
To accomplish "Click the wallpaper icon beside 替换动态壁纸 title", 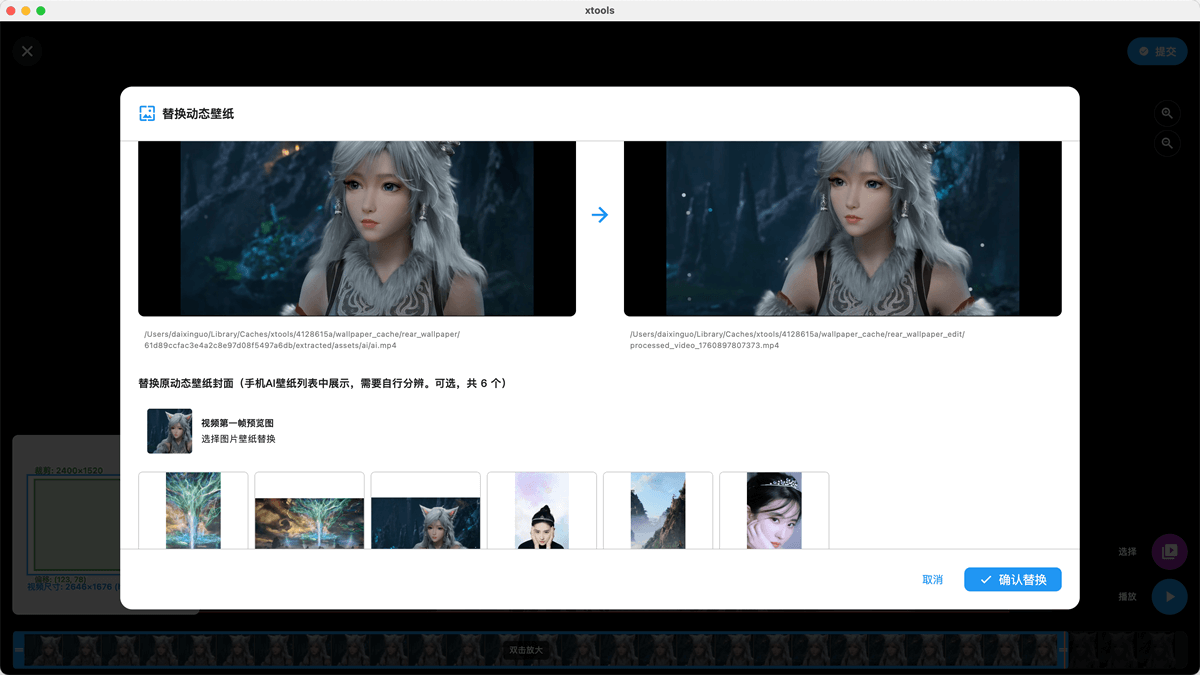I will click(x=147, y=114).
